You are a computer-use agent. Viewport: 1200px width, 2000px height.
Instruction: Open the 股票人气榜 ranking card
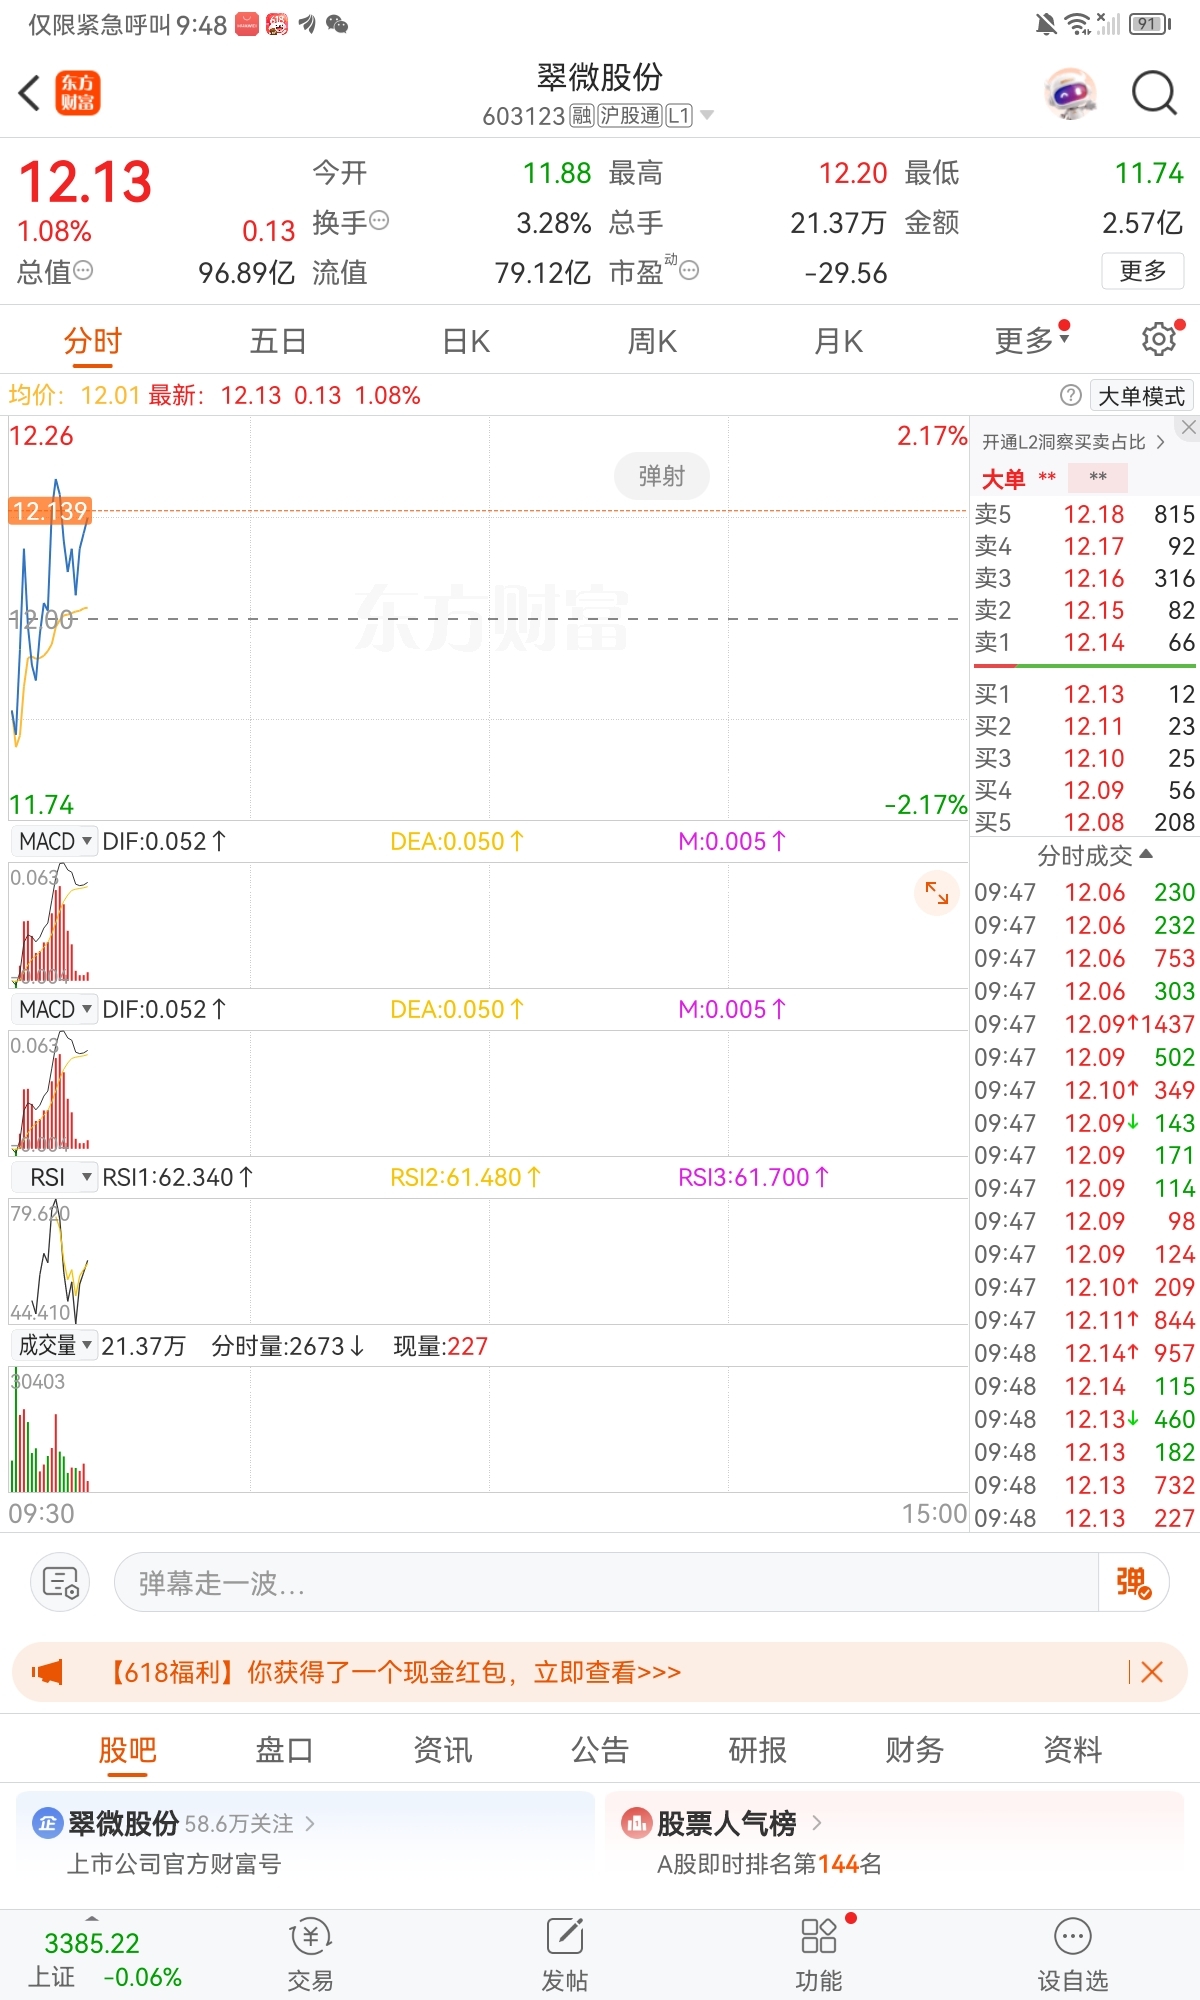pos(895,1843)
